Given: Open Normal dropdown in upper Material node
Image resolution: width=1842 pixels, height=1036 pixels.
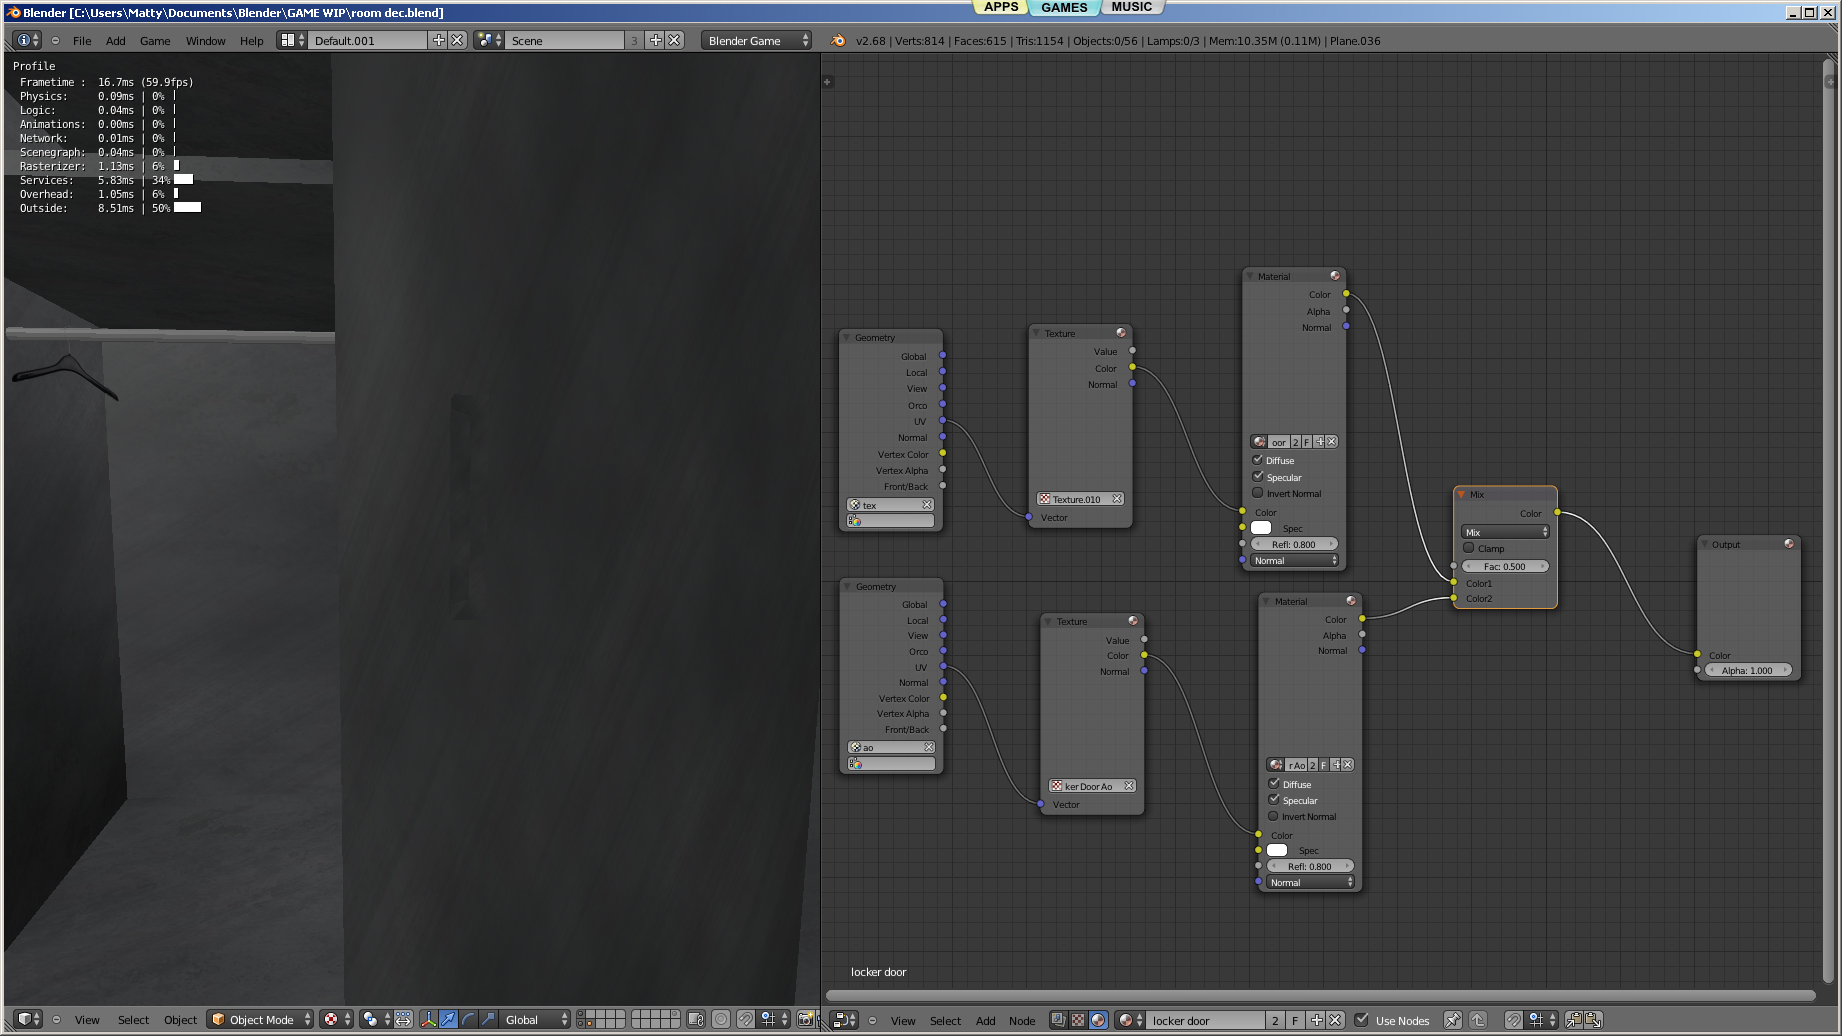Looking at the screenshot, I should tap(1294, 561).
